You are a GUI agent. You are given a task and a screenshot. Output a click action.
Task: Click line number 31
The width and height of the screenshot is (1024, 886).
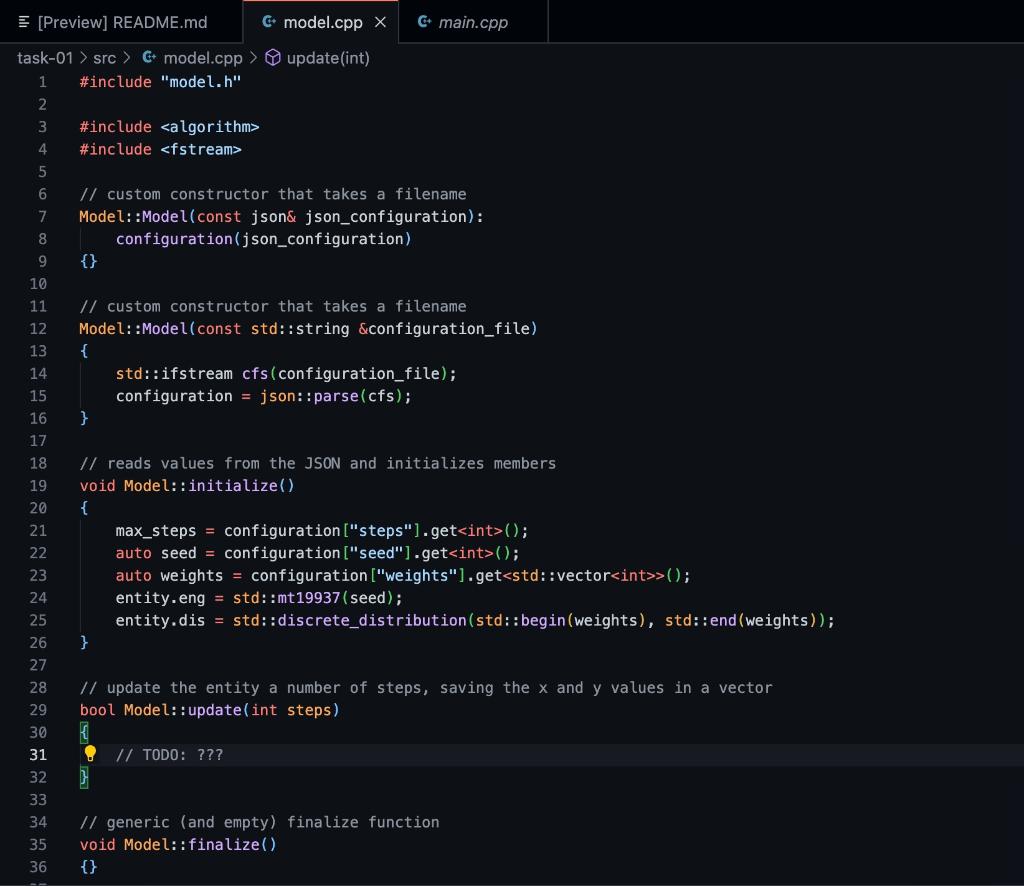click(38, 754)
